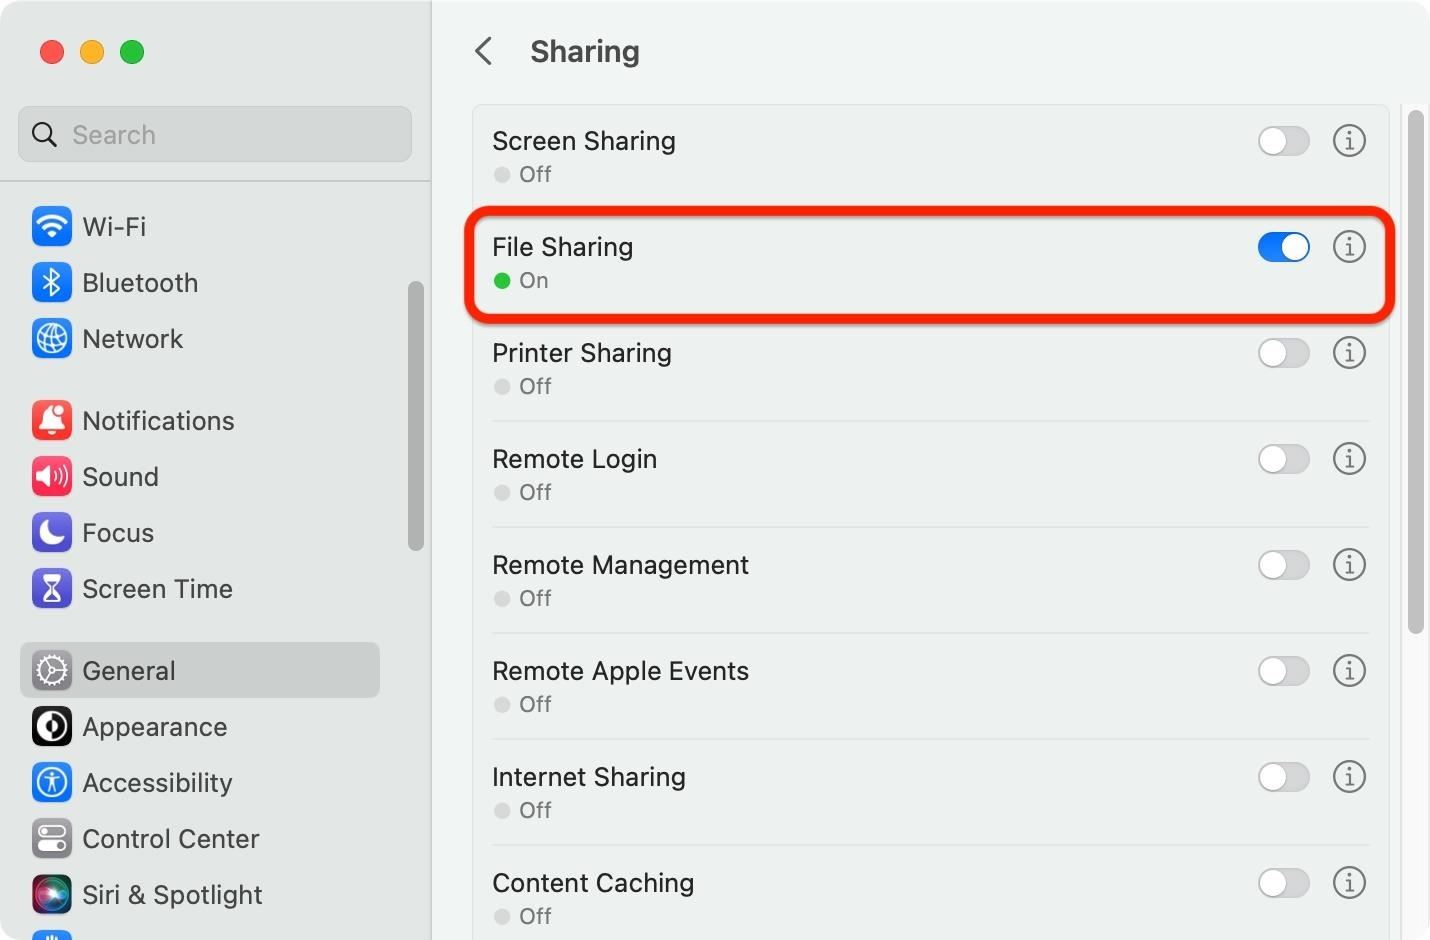Click the back chevron to leave Sharing
Viewport: 1430px width, 940px height.
coord(484,51)
